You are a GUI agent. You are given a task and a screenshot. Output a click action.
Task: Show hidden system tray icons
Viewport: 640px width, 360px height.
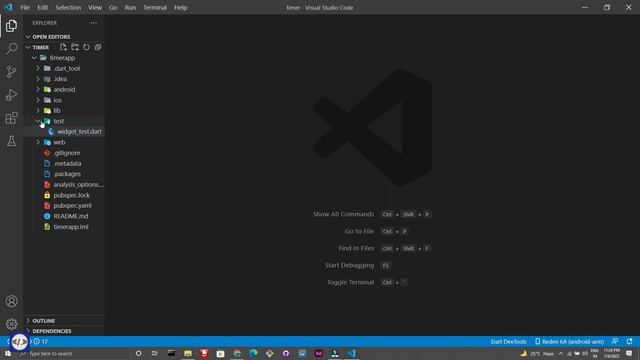pos(561,353)
